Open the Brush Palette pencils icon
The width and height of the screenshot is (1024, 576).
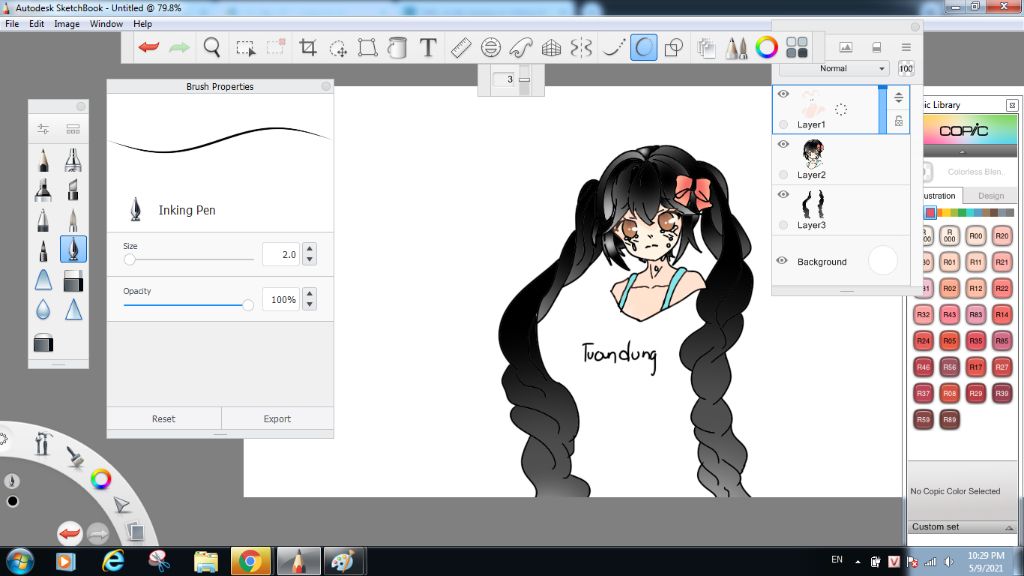click(737, 48)
